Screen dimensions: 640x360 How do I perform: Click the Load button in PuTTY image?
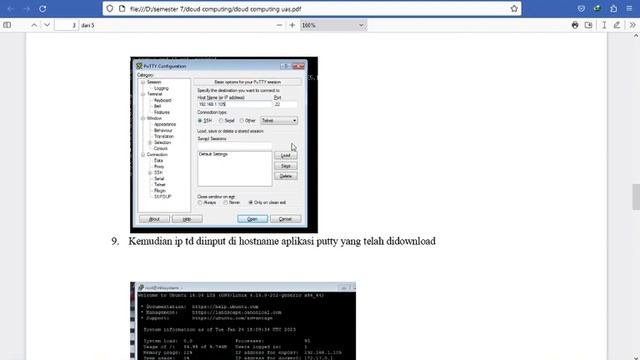coord(286,156)
